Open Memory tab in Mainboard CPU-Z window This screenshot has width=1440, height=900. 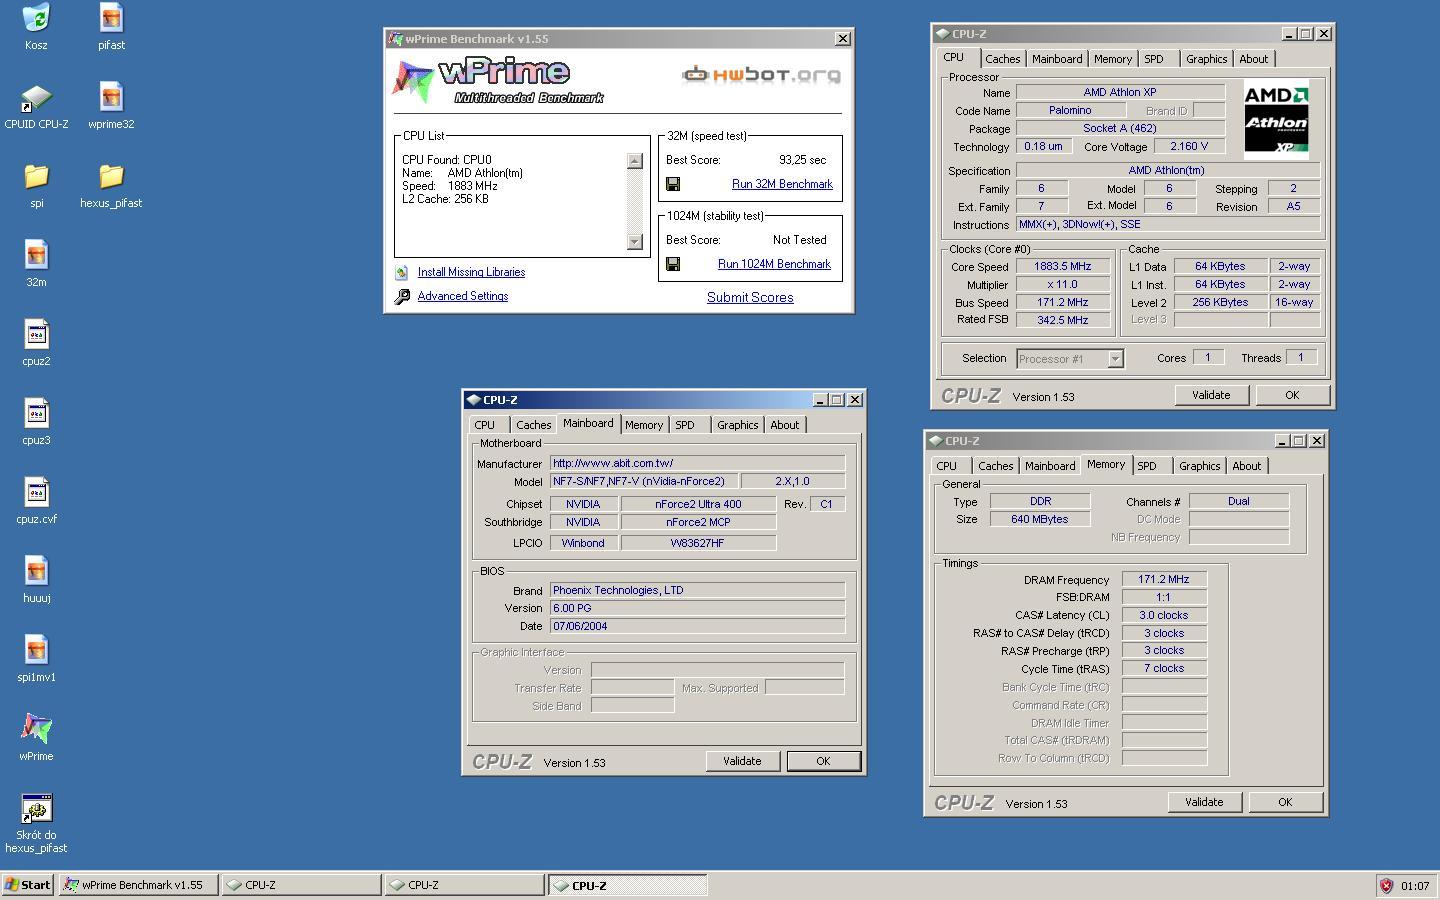(644, 425)
